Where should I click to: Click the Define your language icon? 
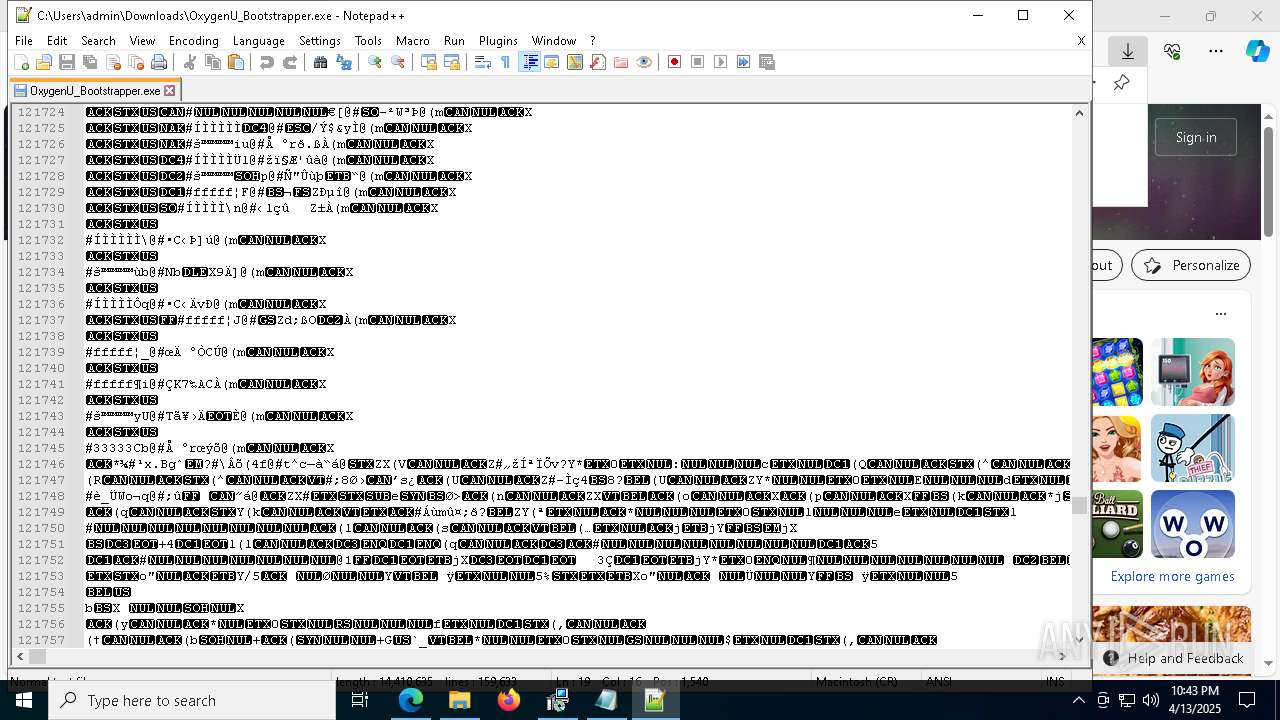(x=552, y=62)
